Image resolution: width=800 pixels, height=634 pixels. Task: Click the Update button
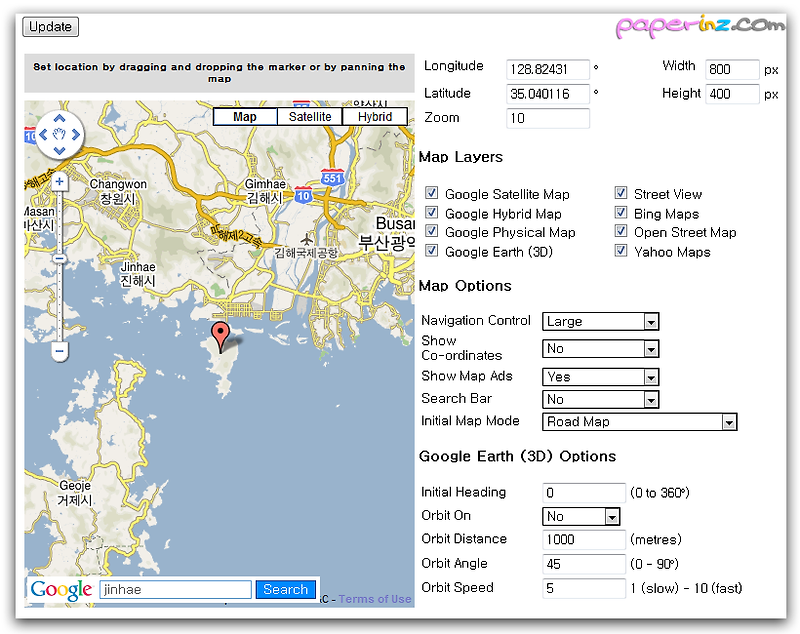click(x=51, y=27)
